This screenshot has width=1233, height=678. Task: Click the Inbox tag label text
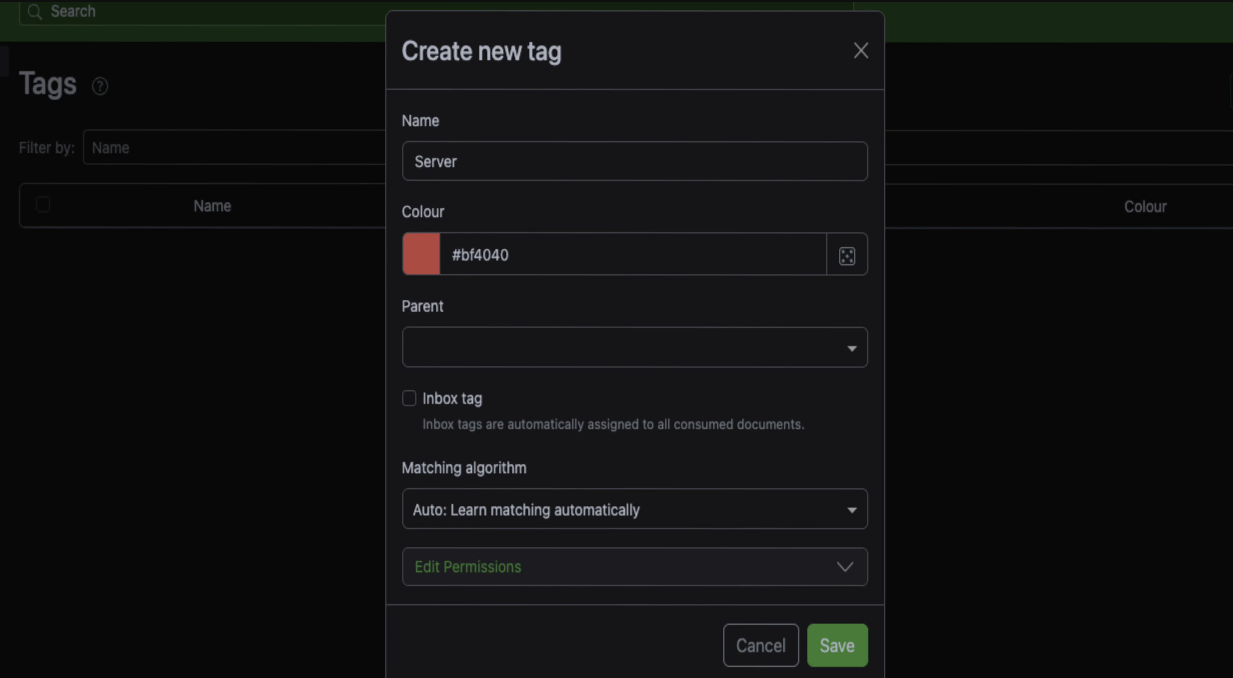click(452, 398)
